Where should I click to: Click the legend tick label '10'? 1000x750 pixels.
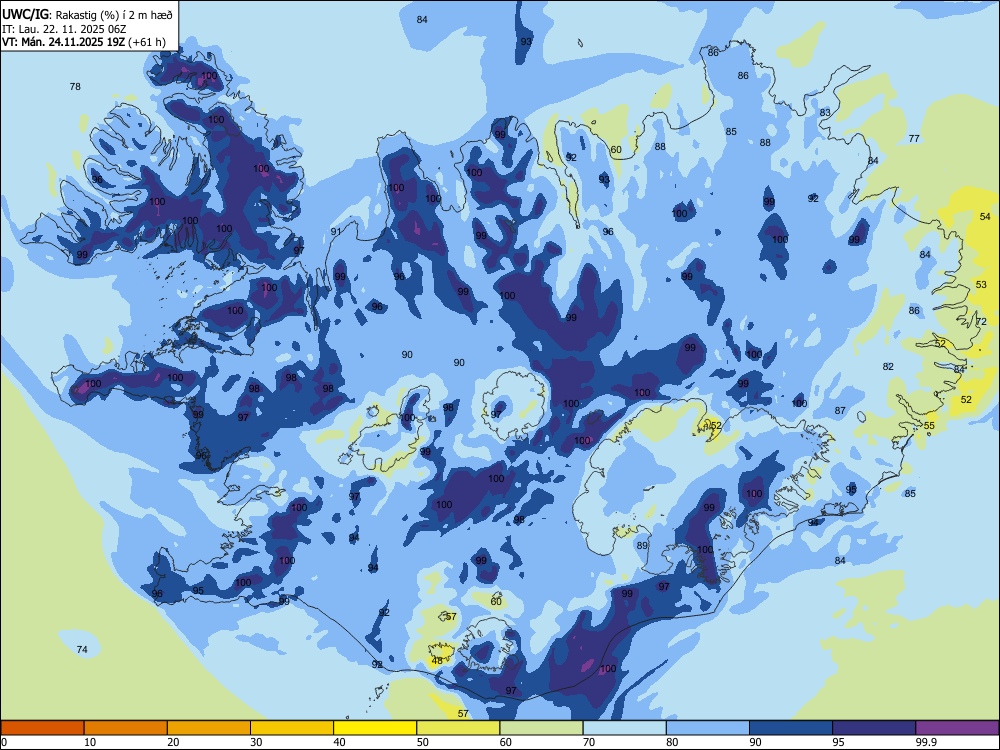[x=90, y=742]
